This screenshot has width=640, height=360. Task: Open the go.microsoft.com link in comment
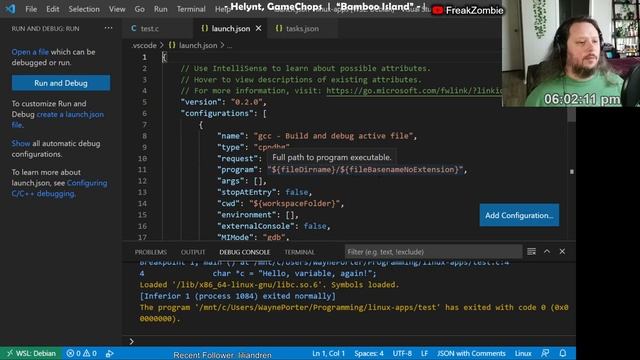(x=414, y=91)
